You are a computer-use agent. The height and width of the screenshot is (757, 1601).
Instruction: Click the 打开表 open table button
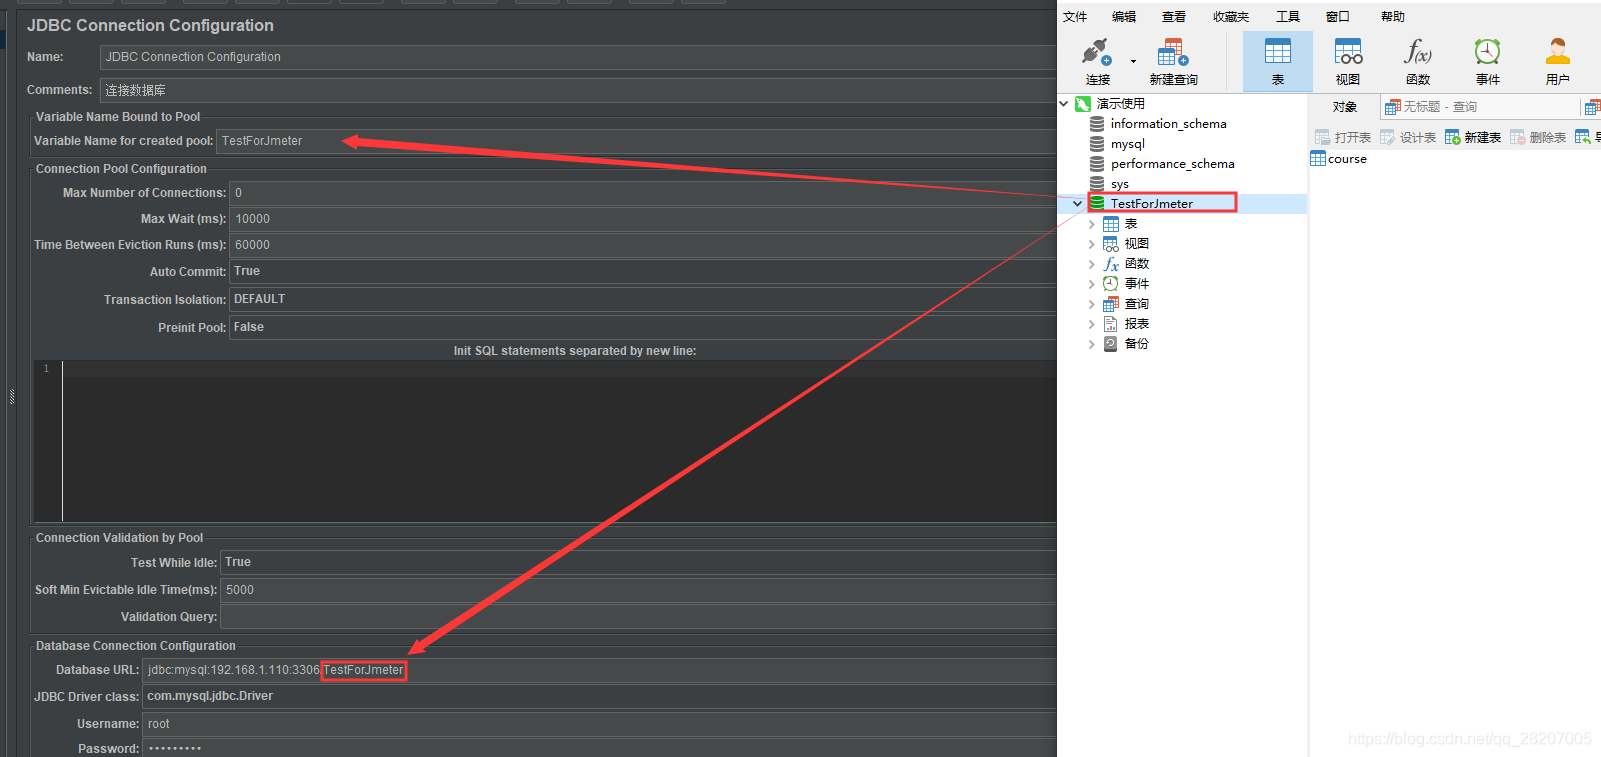pos(1343,138)
